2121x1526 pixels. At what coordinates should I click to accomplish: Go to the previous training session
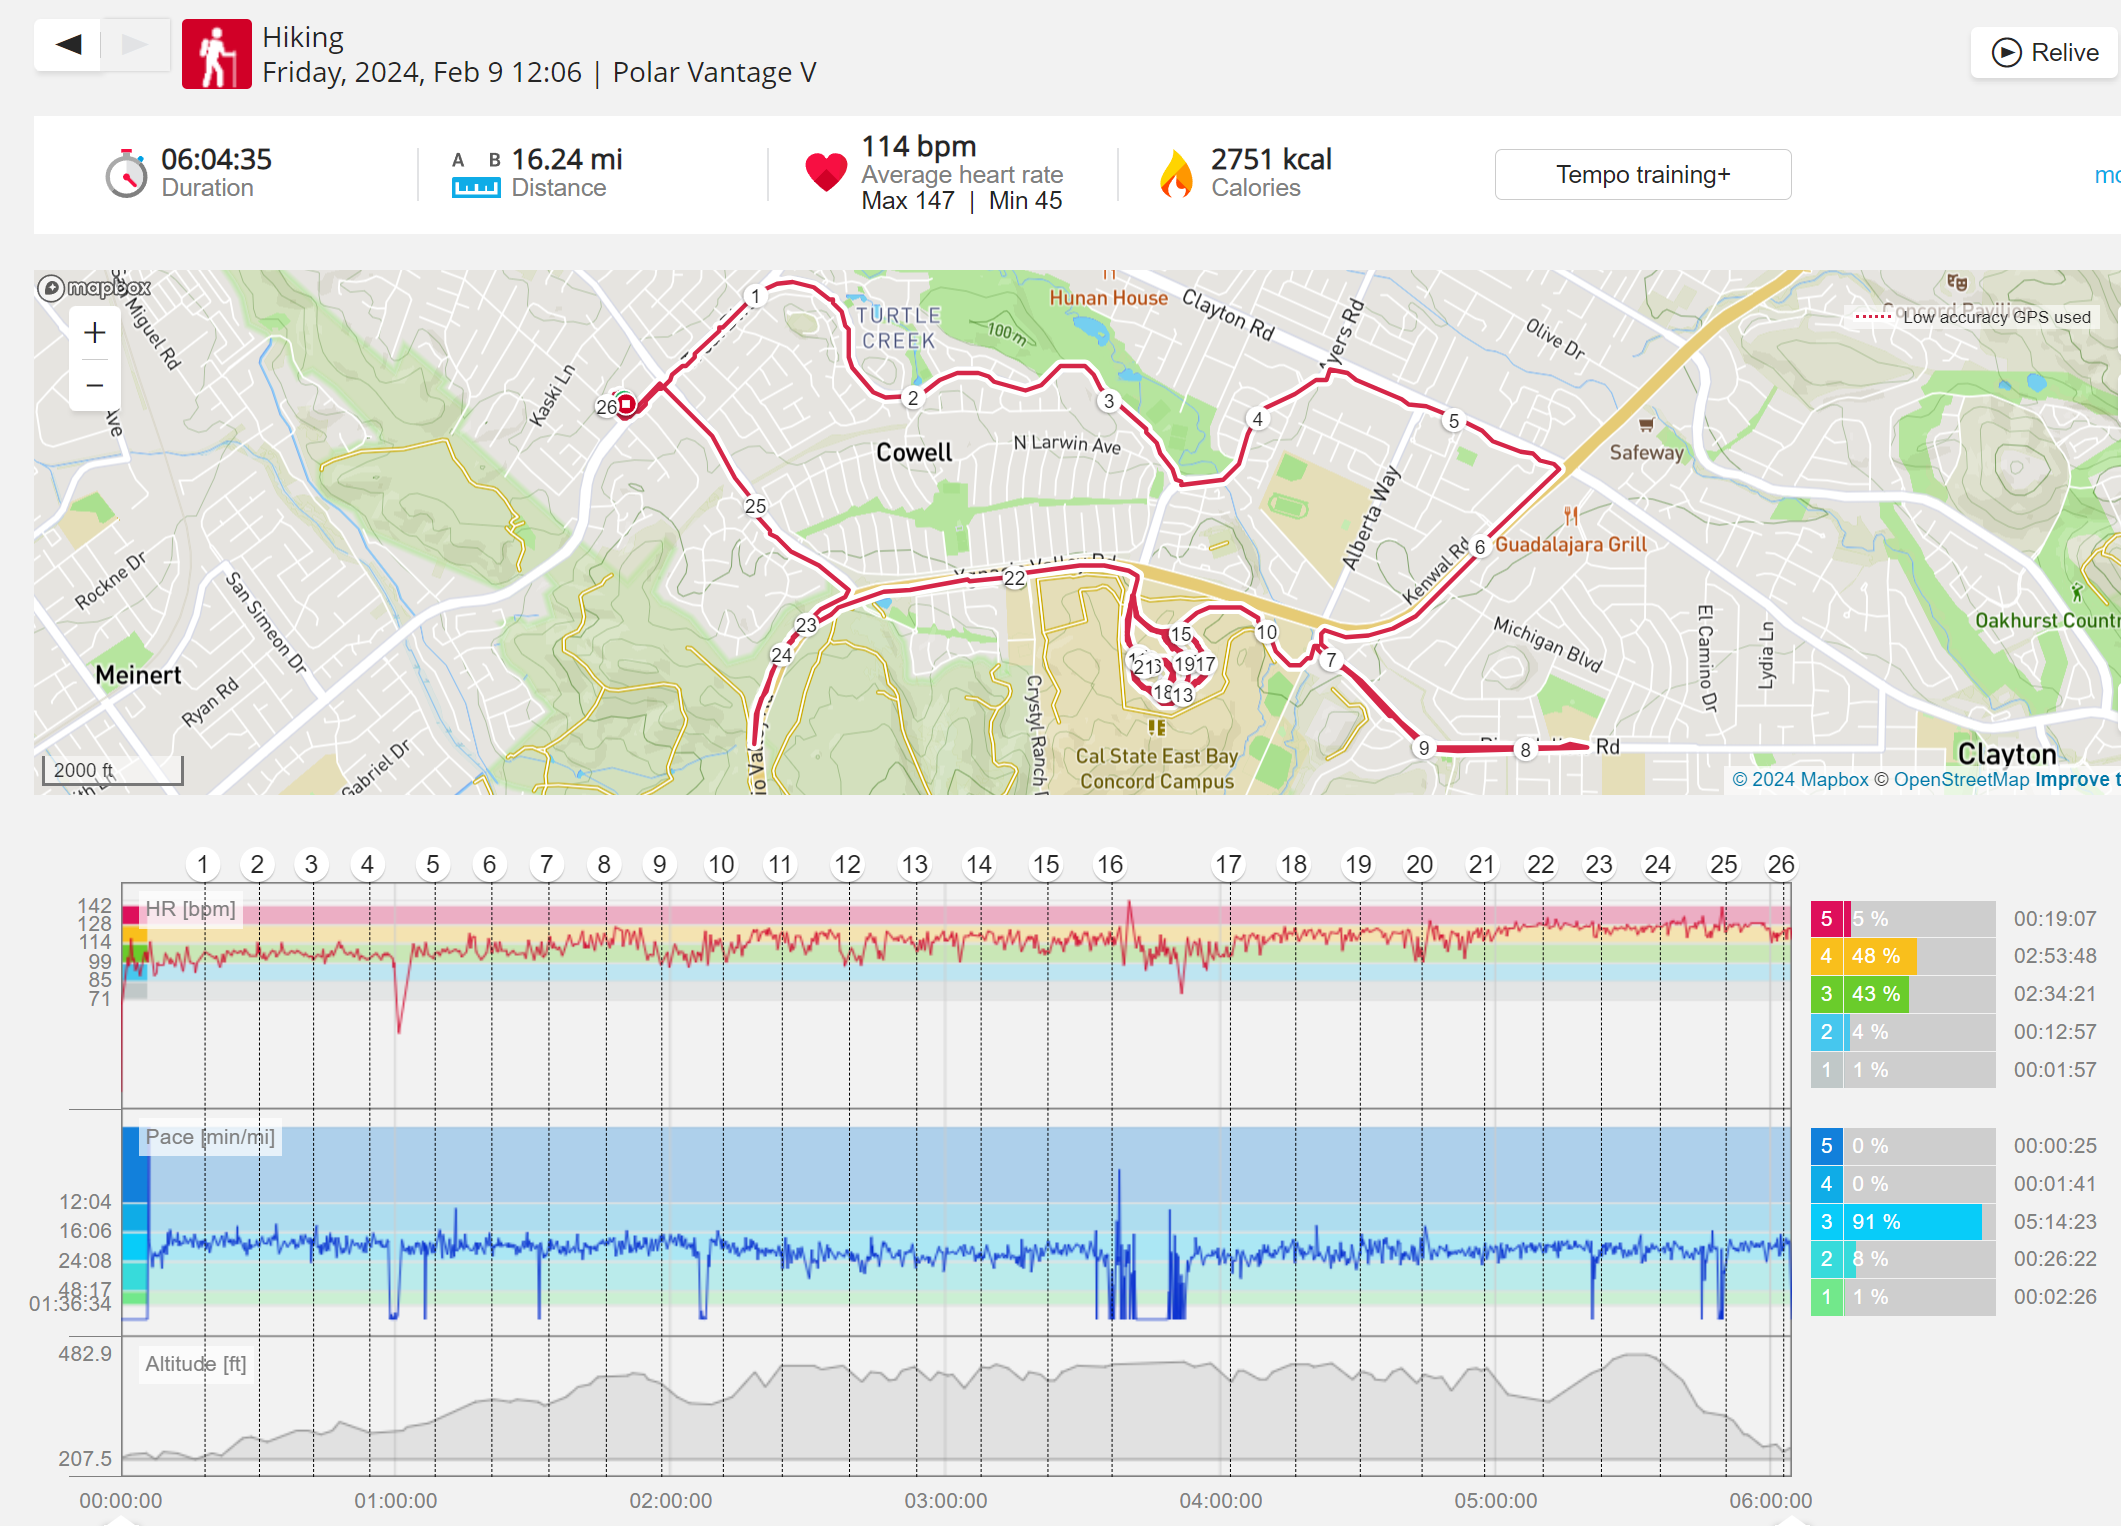(x=68, y=45)
